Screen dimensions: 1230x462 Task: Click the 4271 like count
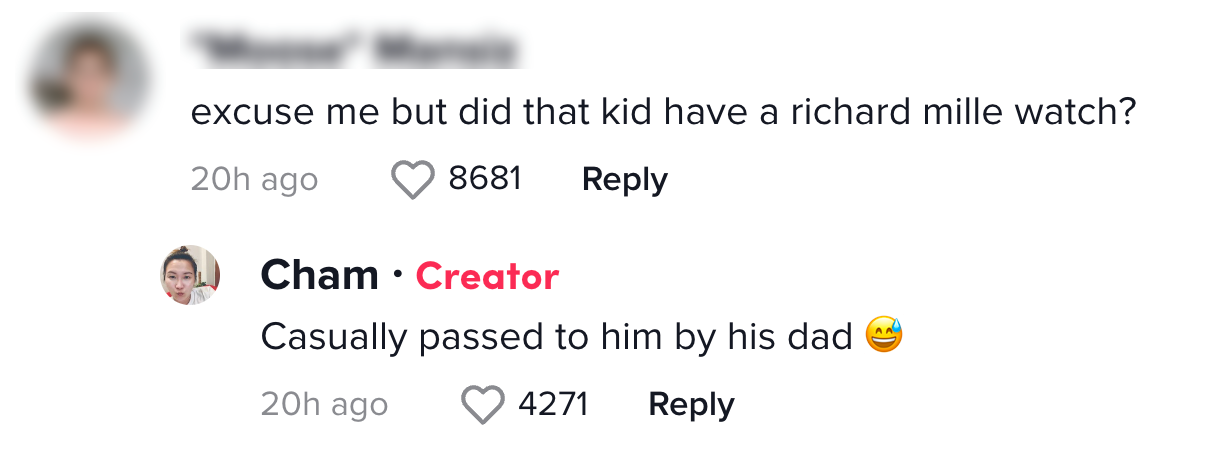553,404
